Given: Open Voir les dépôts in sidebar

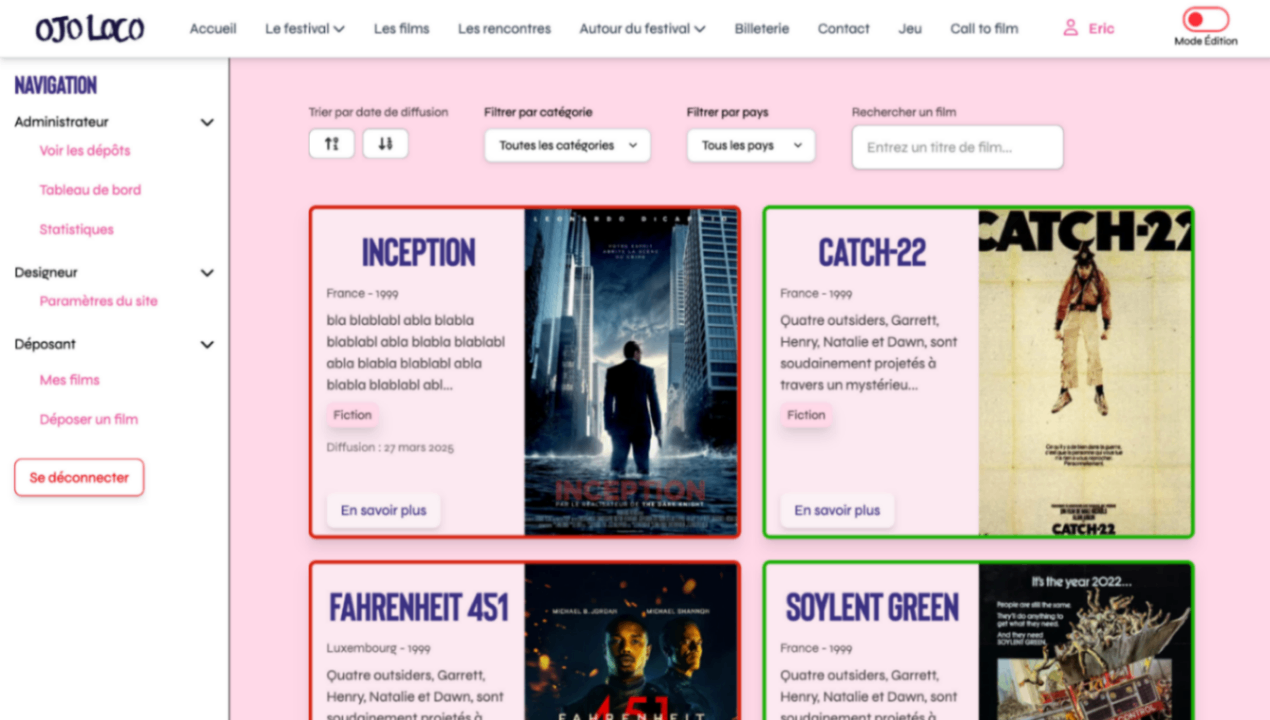Looking at the screenshot, I should coord(85,151).
